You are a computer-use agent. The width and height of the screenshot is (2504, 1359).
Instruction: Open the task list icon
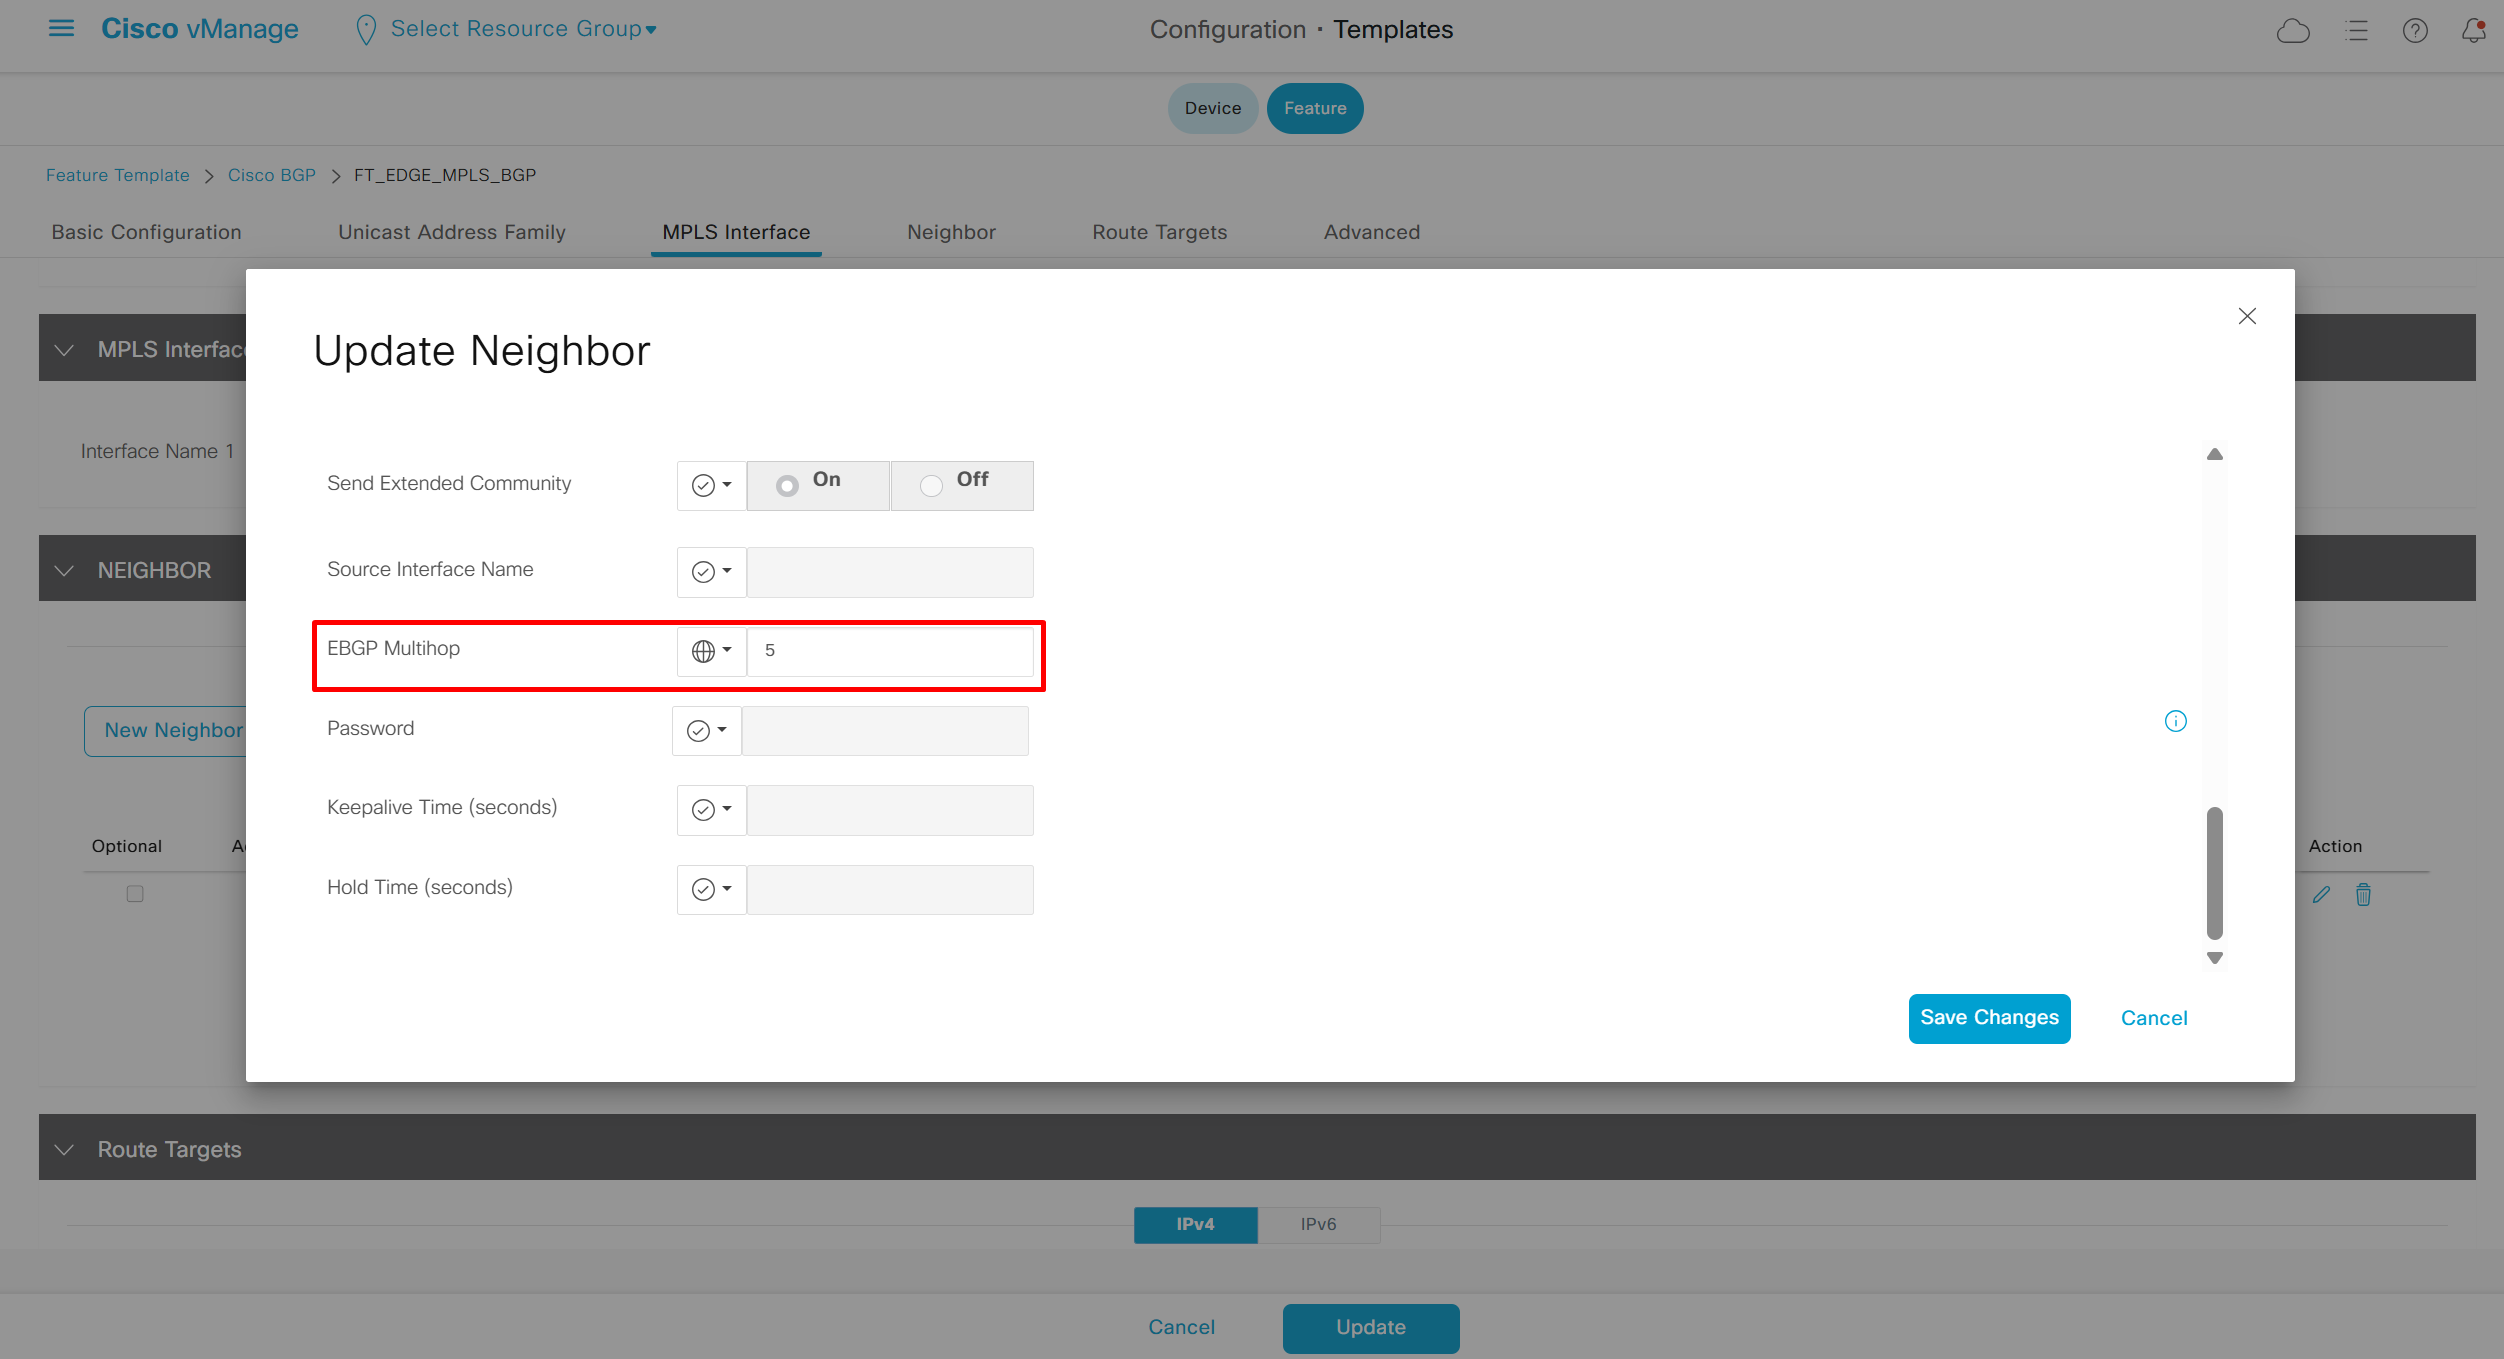click(2357, 31)
